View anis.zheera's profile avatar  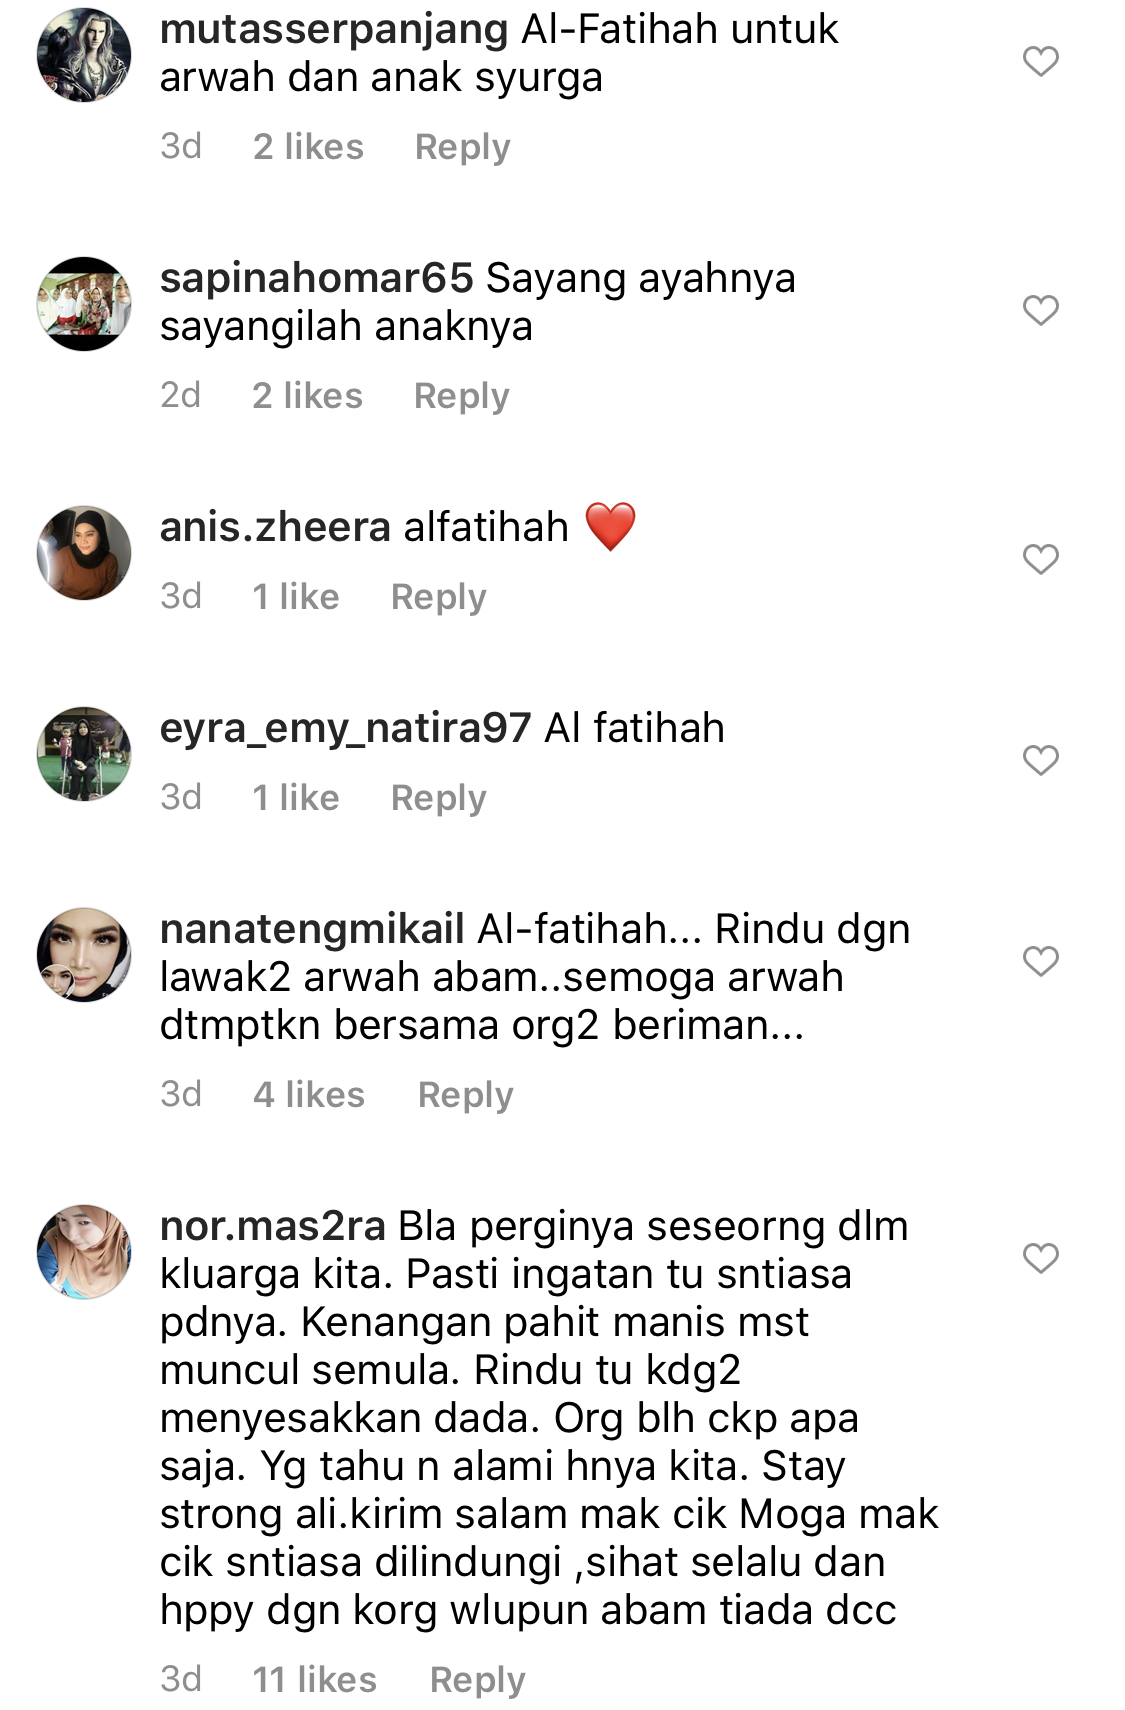click(84, 552)
